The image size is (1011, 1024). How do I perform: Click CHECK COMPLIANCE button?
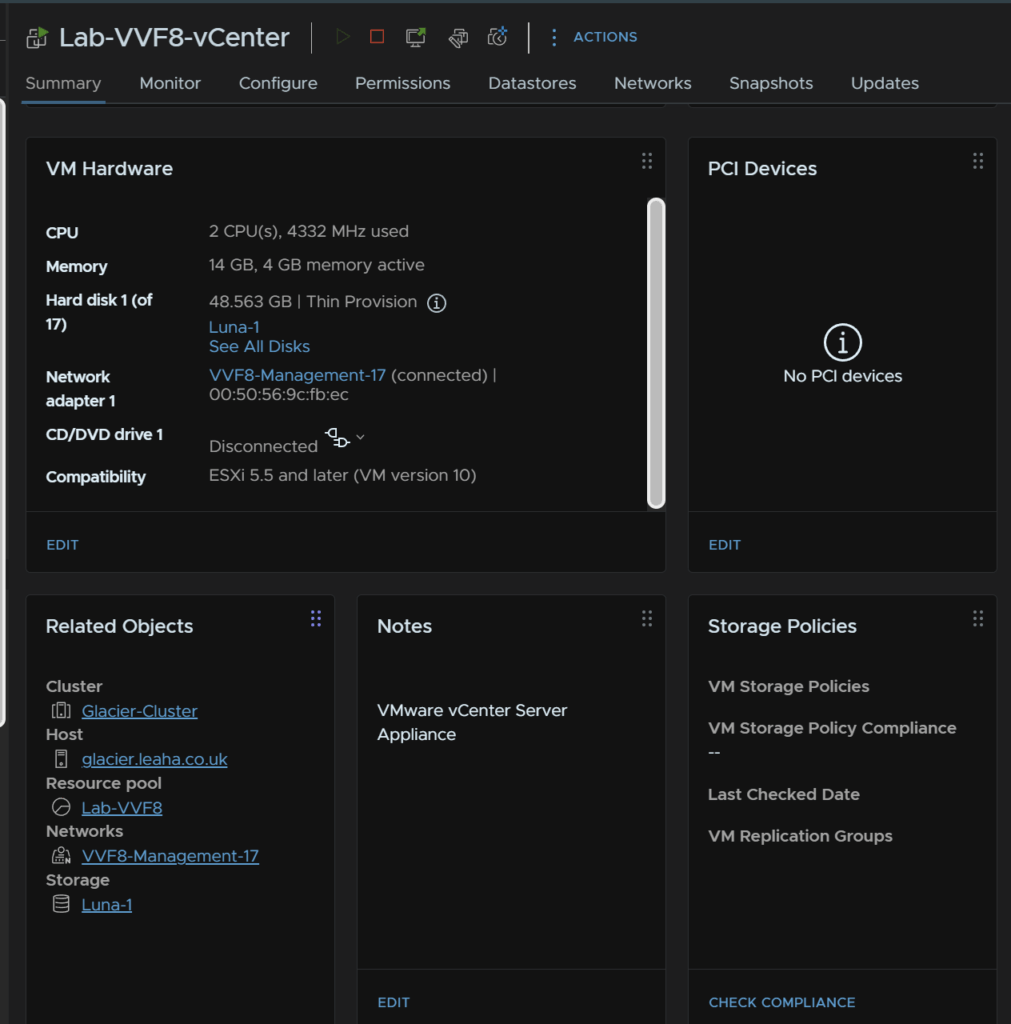pos(782,1002)
